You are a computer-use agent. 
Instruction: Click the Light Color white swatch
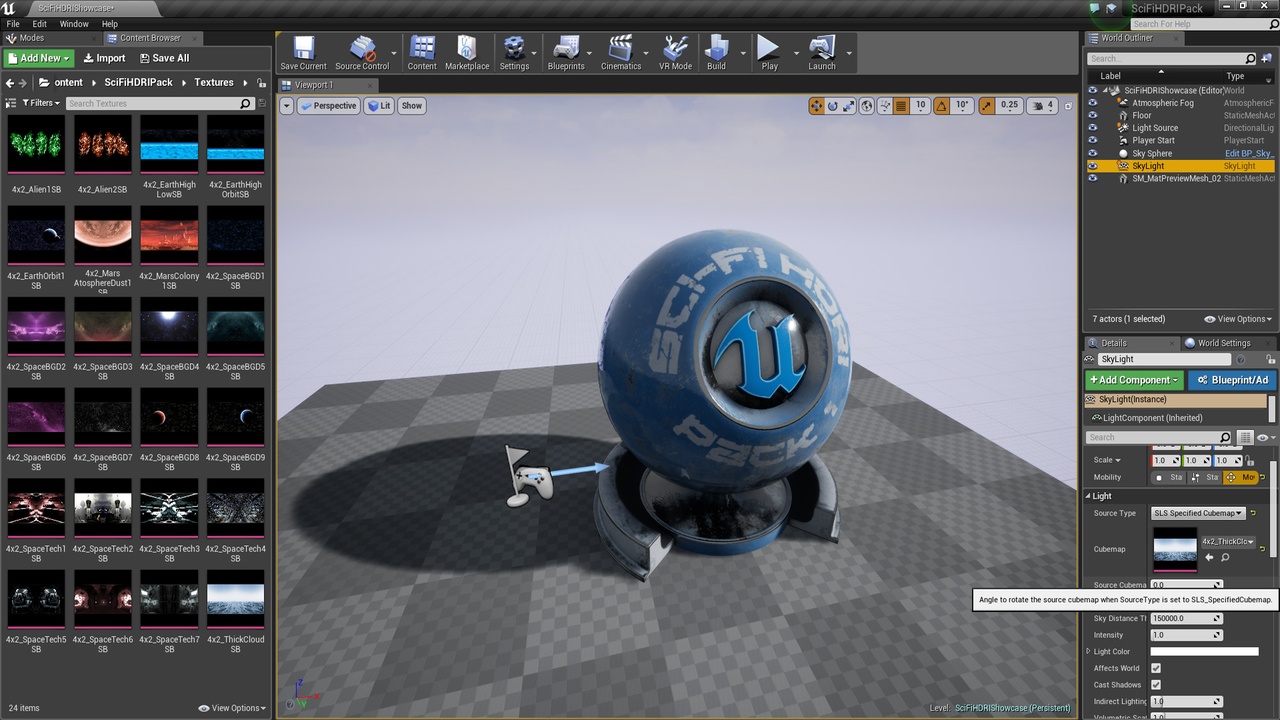[1204, 651]
